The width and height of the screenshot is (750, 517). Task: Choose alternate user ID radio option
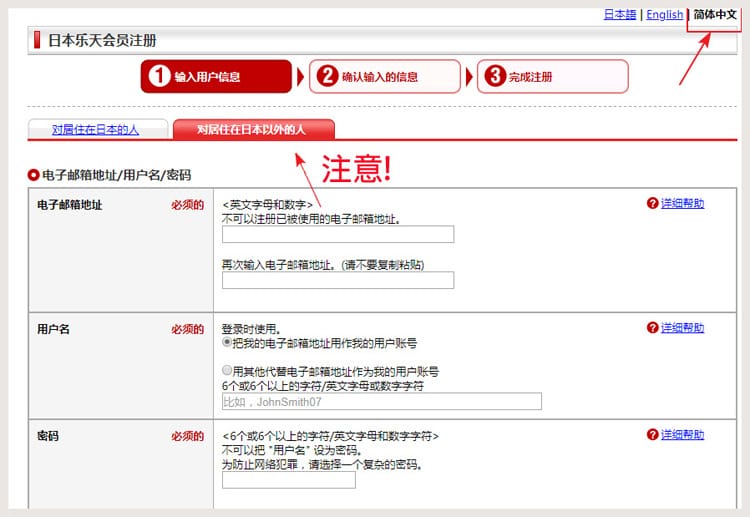227,371
